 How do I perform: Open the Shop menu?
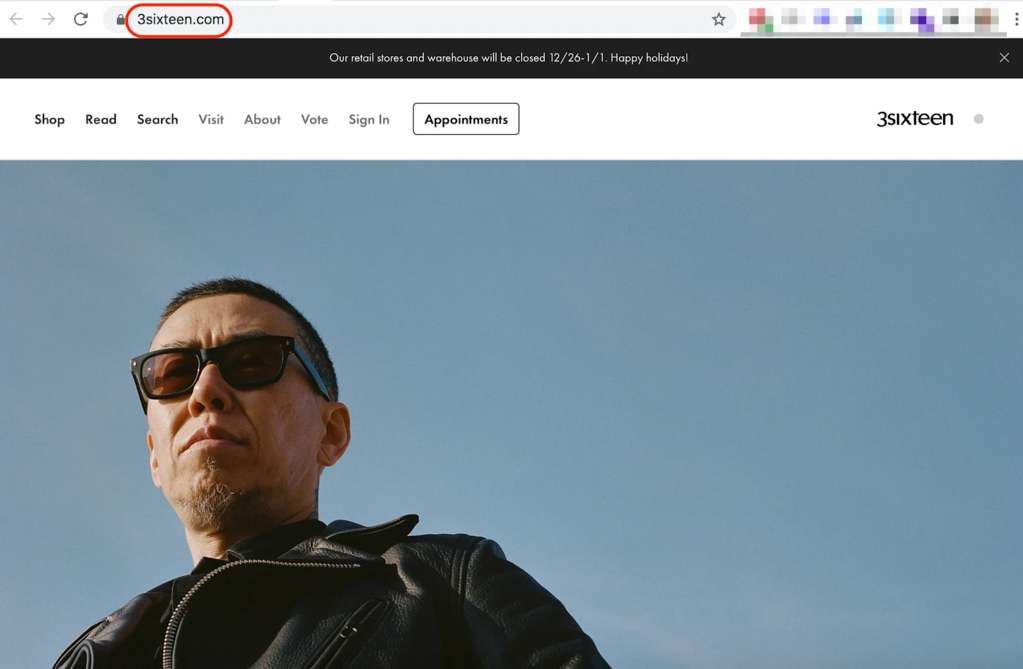(x=50, y=119)
